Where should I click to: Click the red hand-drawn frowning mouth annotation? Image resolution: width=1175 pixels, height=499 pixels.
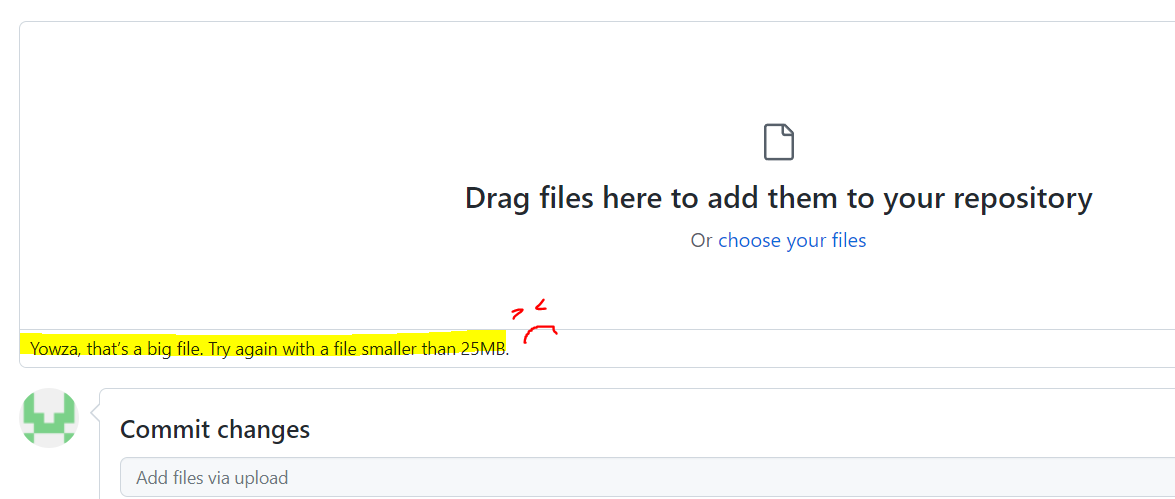(x=540, y=334)
